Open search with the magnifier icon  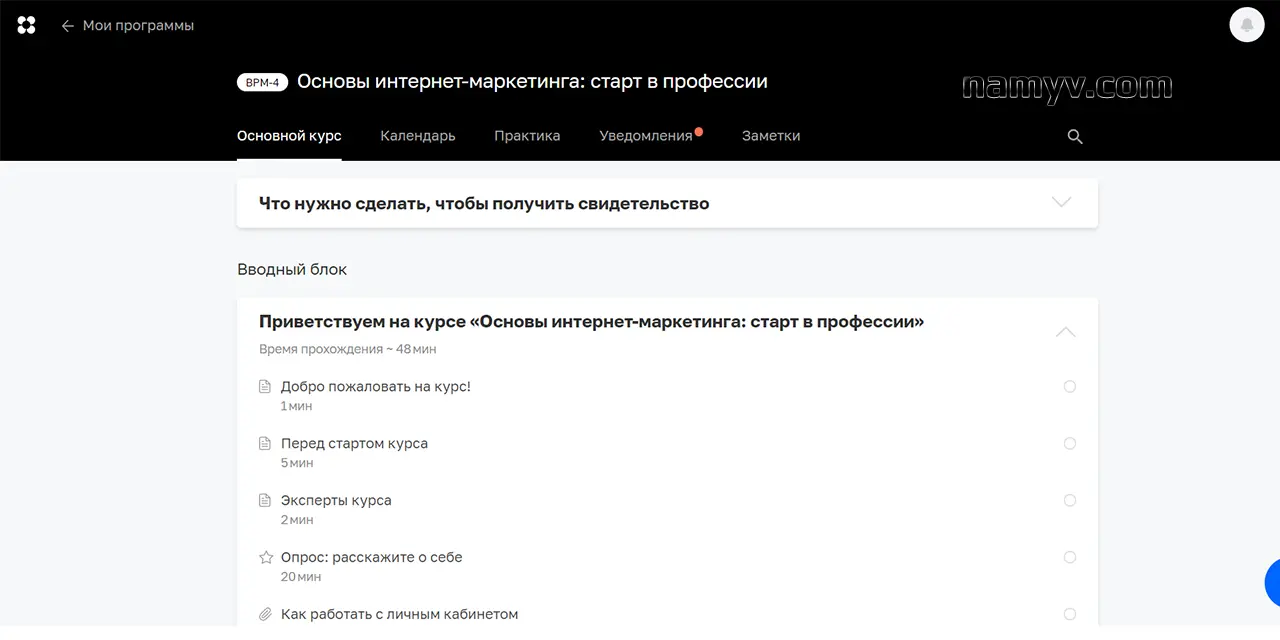point(1074,136)
